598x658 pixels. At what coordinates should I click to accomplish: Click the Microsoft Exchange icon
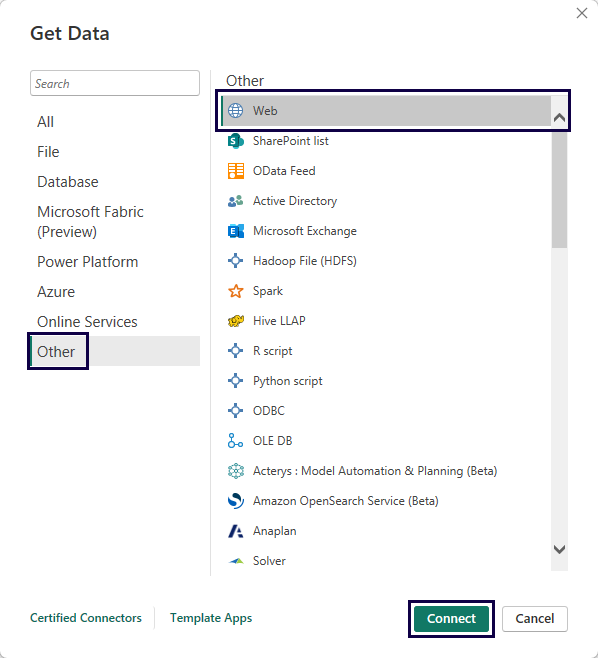tap(235, 231)
